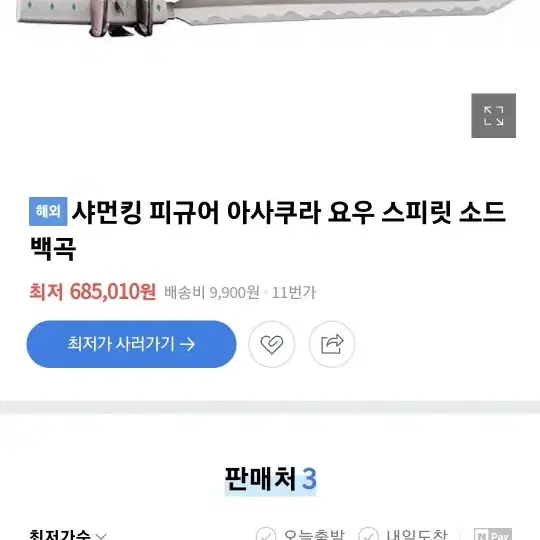Open the 최저가순 sort dropdown
This screenshot has height=540, width=540.
(68, 534)
